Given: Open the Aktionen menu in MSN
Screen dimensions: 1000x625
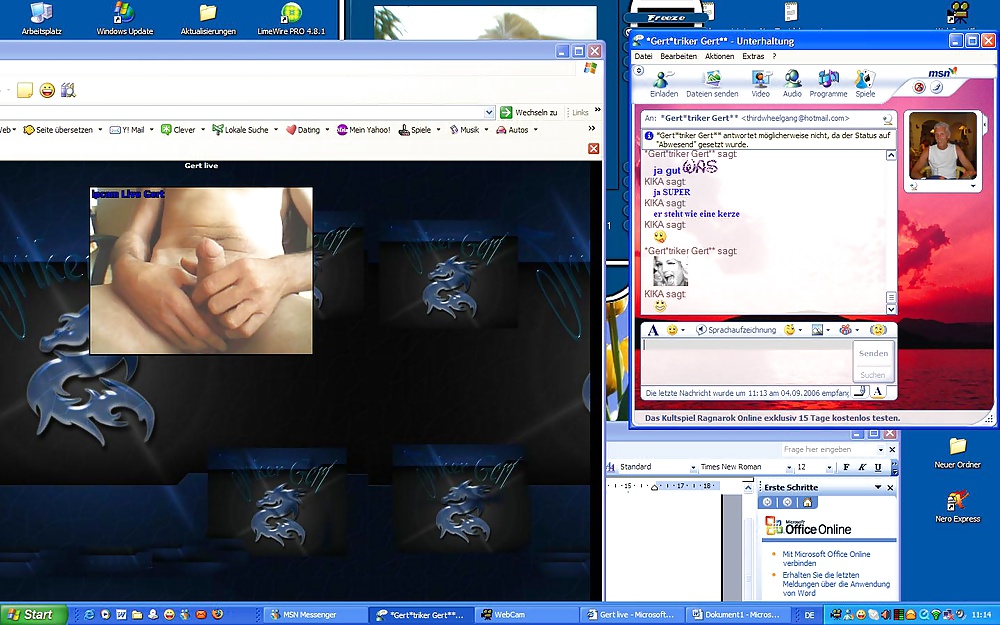Looking at the screenshot, I should (x=719, y=57).
